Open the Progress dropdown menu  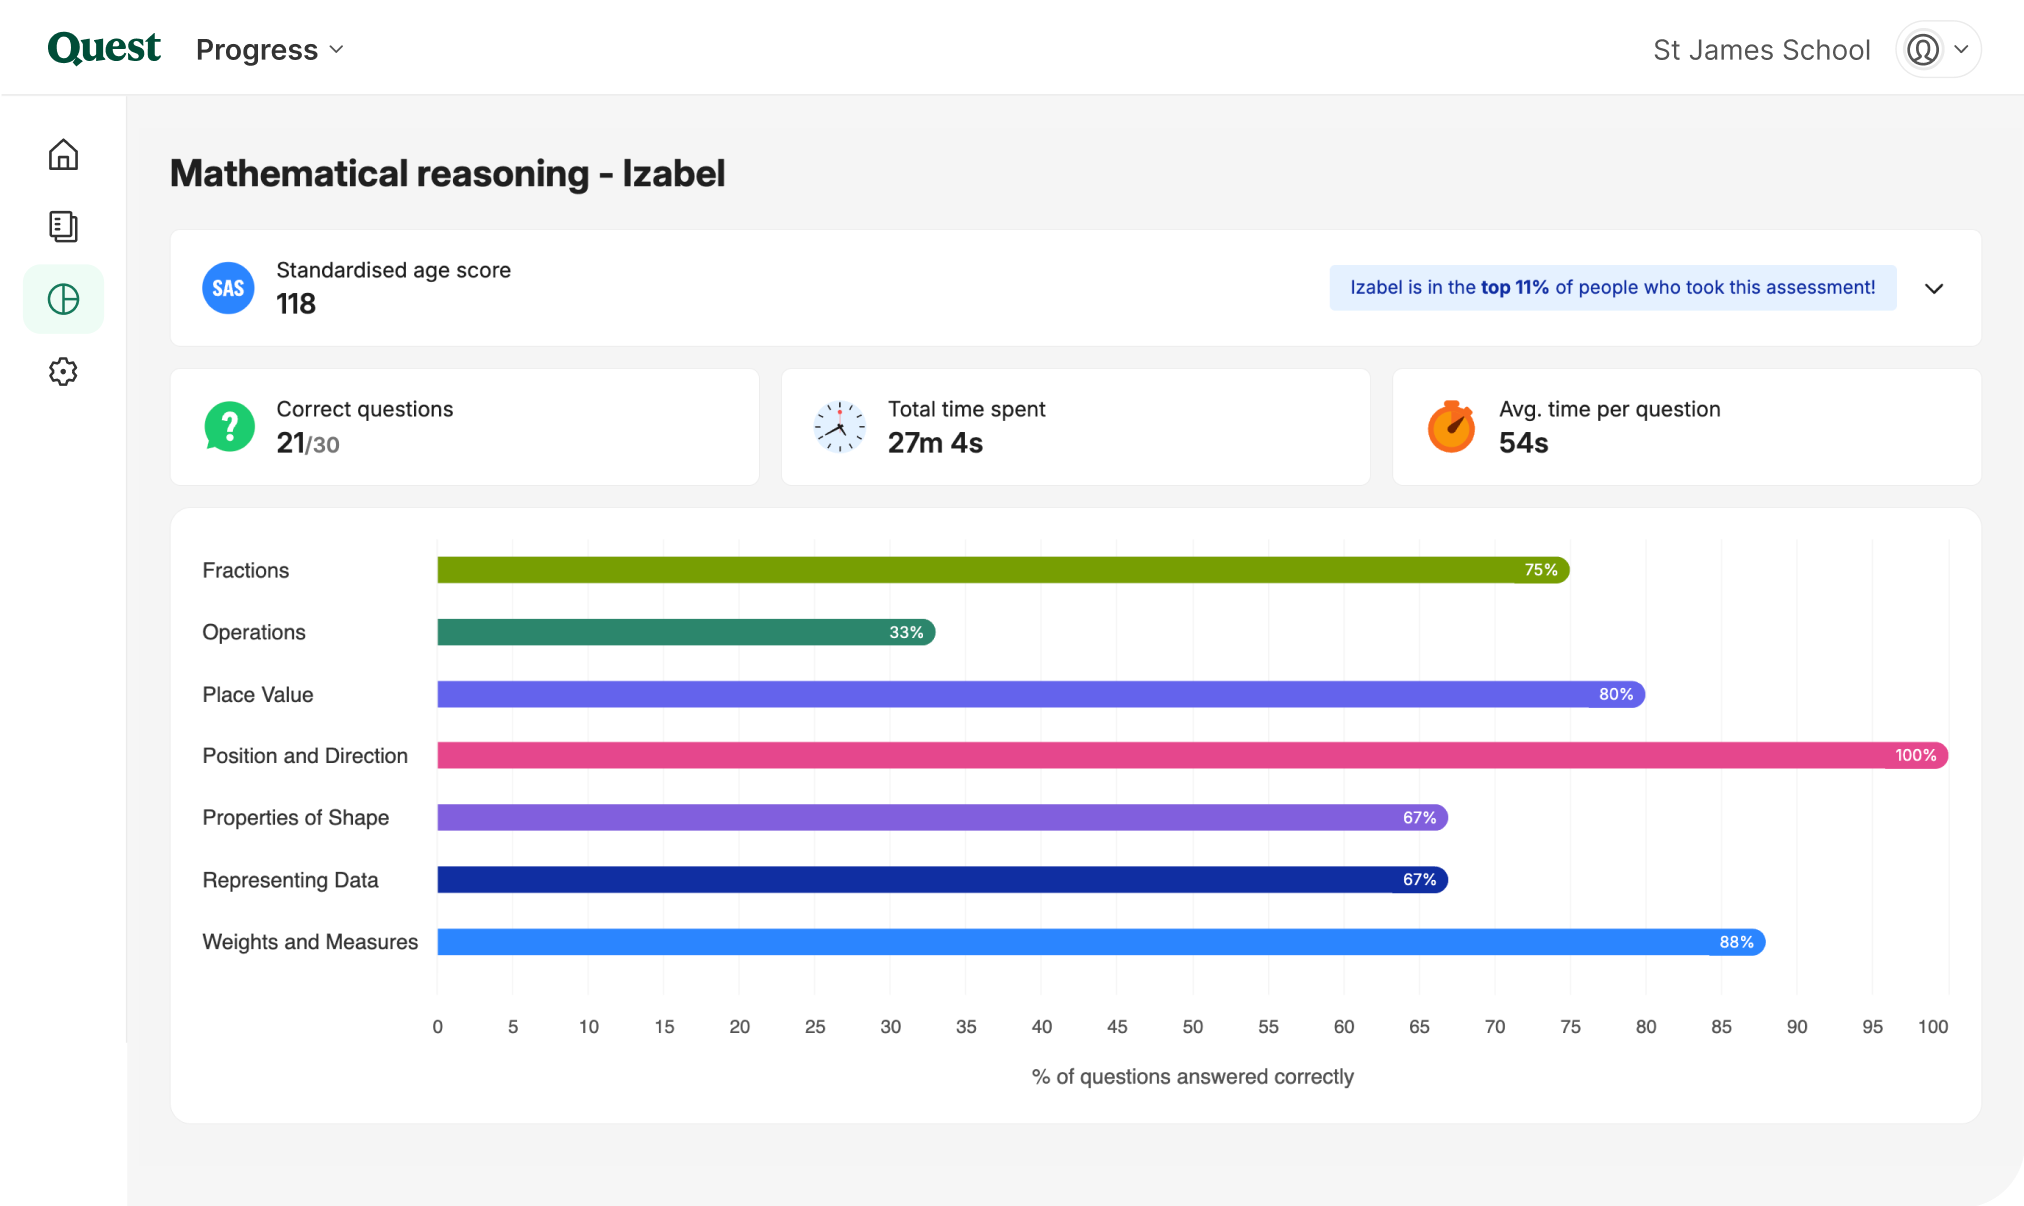pyautogui.click(x=269, y=50)
